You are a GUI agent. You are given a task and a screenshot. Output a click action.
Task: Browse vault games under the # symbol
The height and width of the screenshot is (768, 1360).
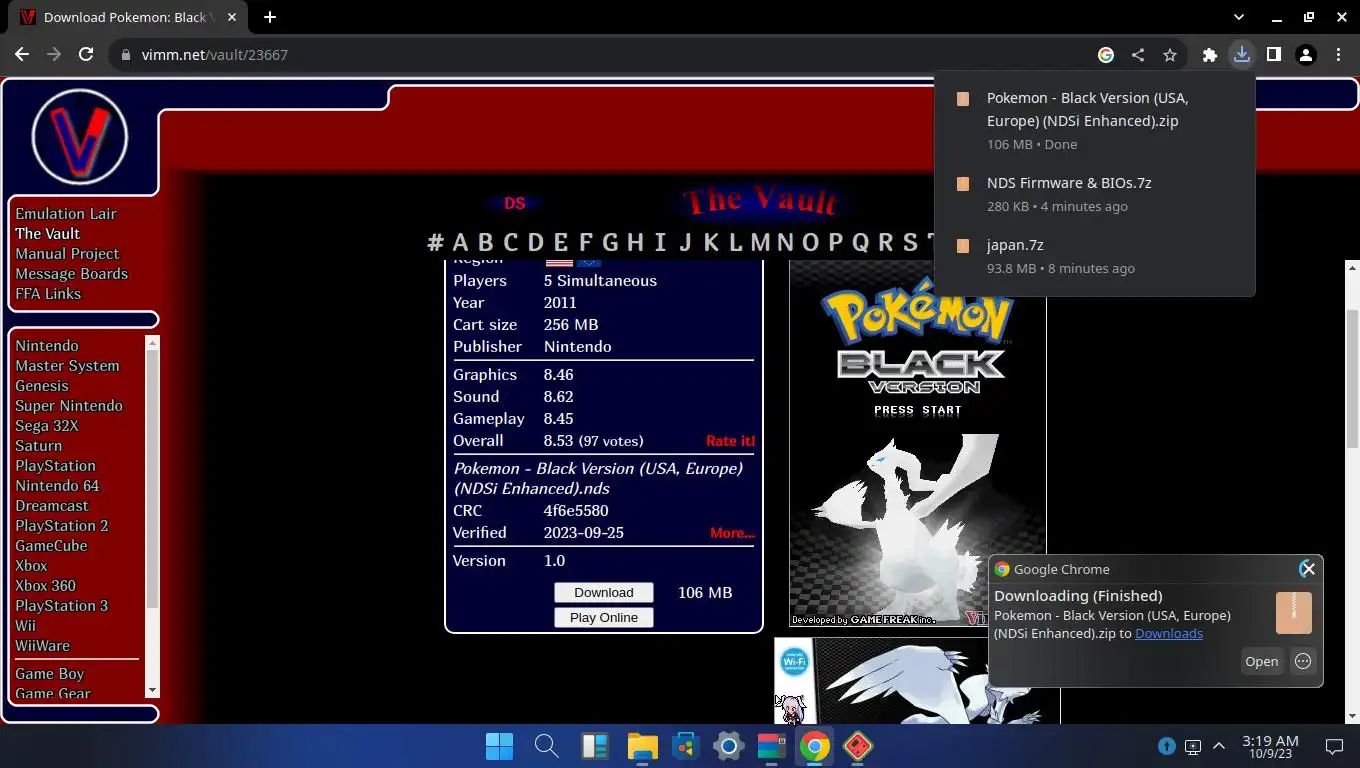pyautogui.click(x=435, y=242)
